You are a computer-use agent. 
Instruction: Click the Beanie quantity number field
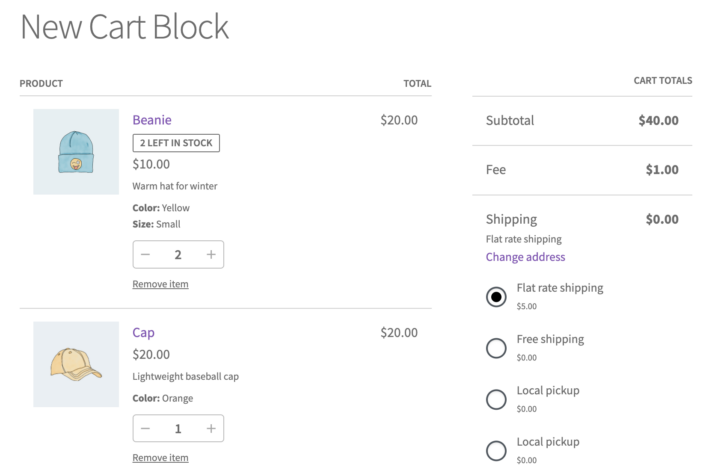click(178, 255)
